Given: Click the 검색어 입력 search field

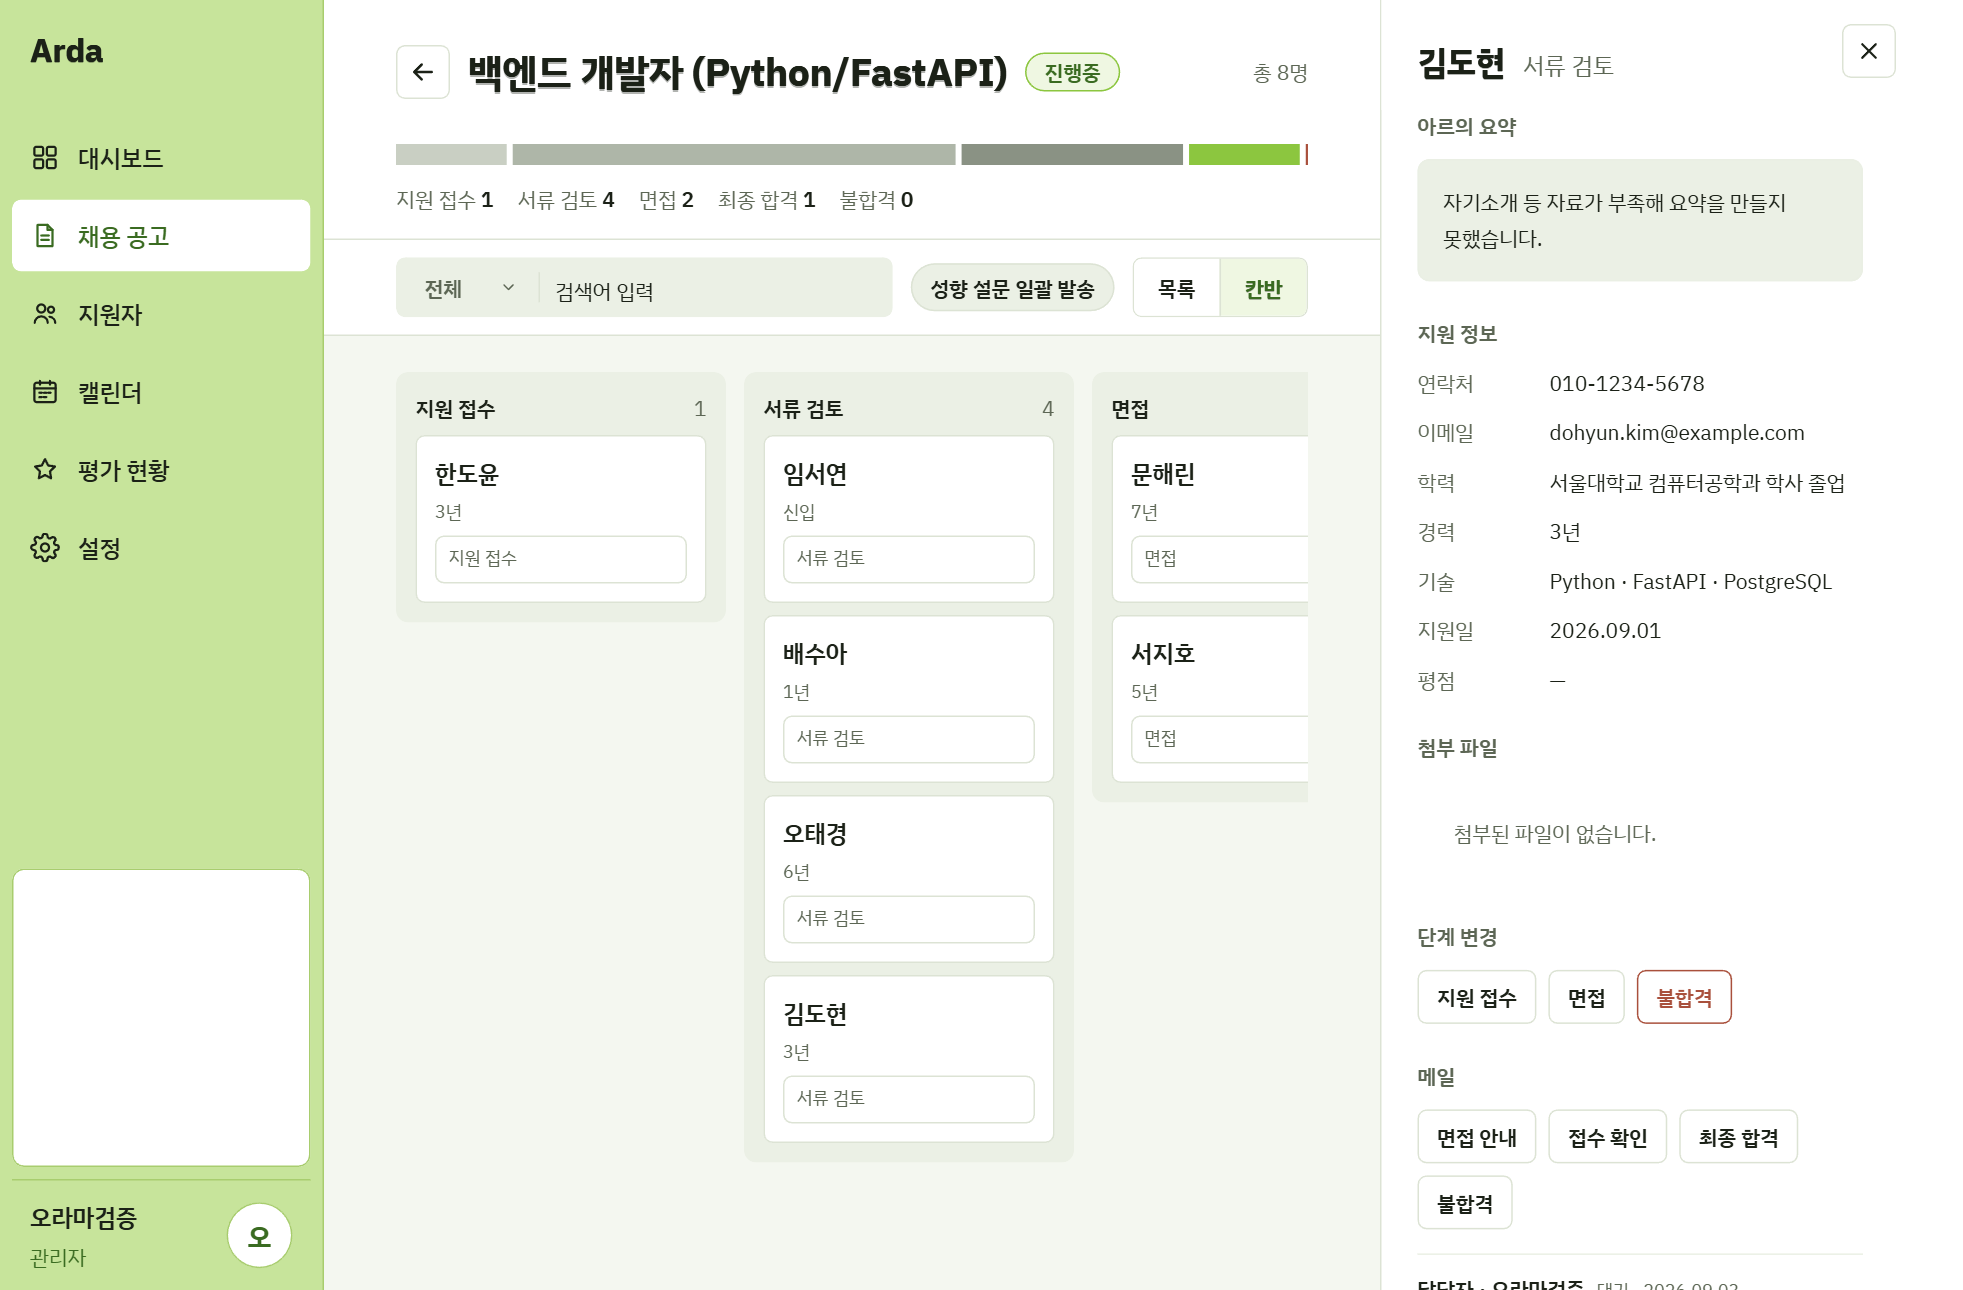Looking at the screenshot, I should pos(715,290).
